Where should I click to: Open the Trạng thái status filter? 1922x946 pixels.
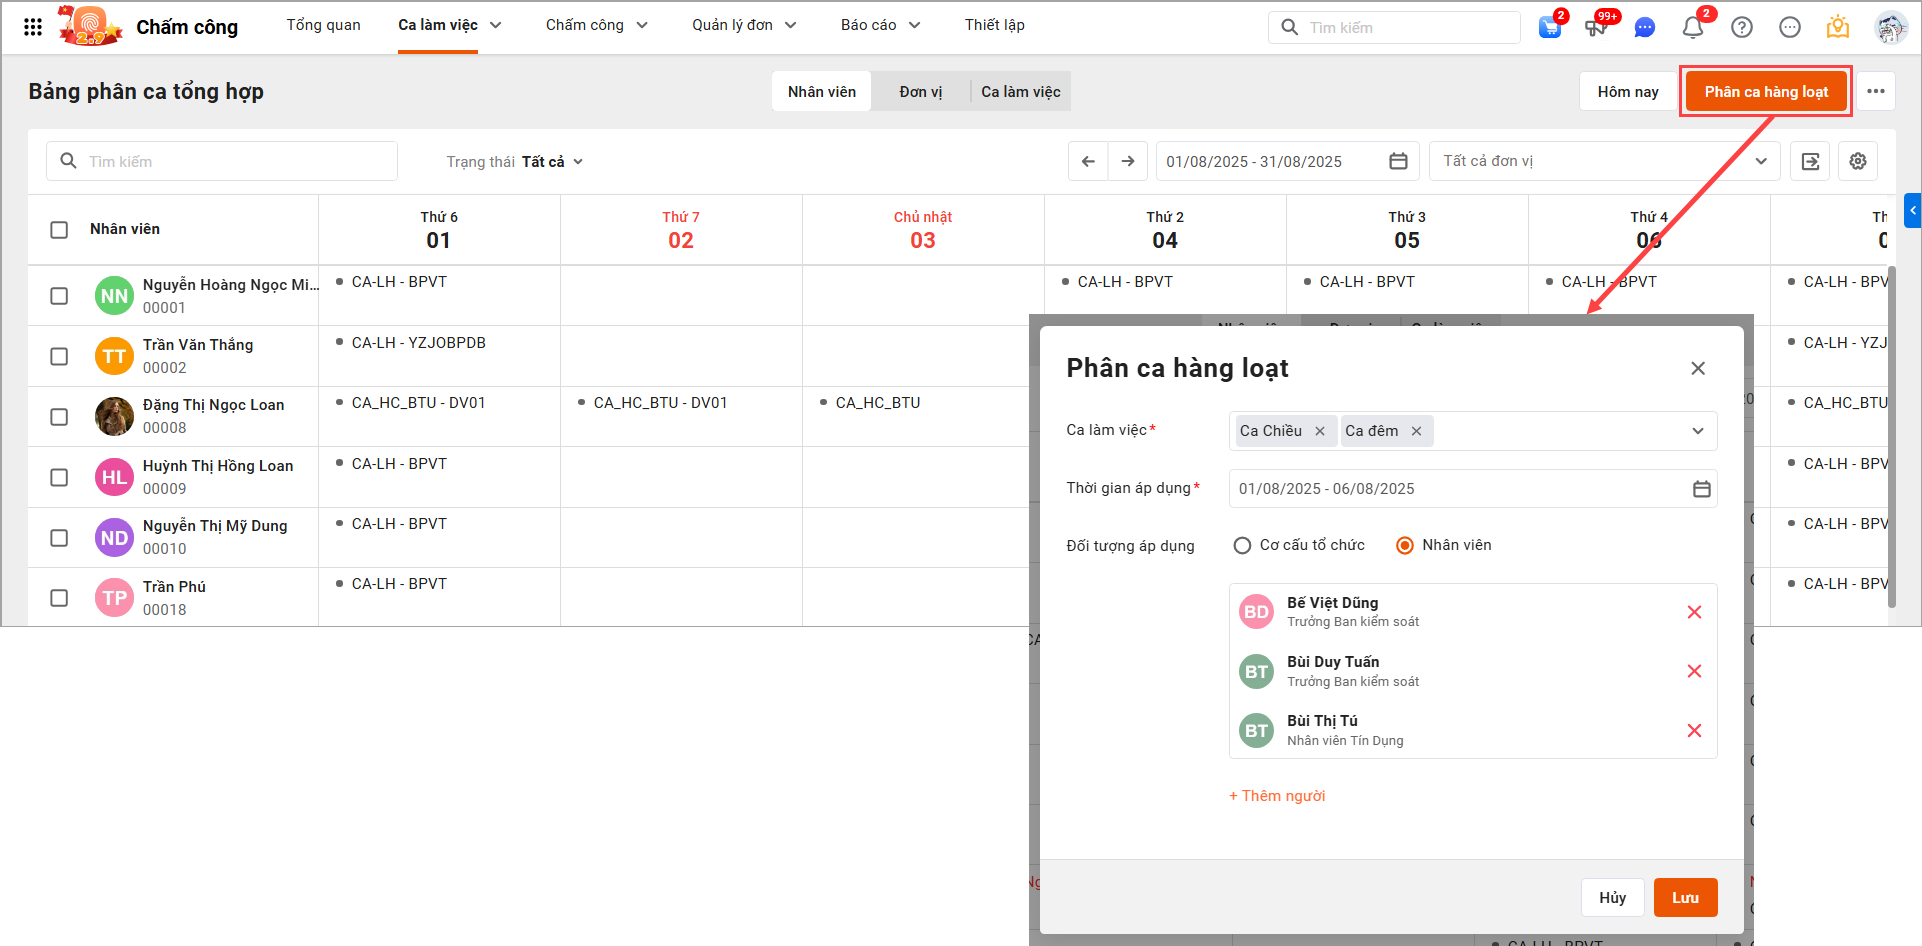click(514, 162)
